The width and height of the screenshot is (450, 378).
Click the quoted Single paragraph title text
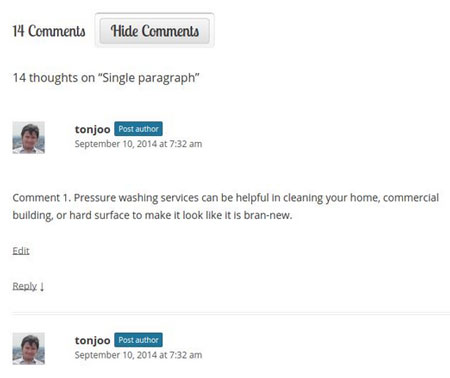pyautogui.click(x=148, y=78)
